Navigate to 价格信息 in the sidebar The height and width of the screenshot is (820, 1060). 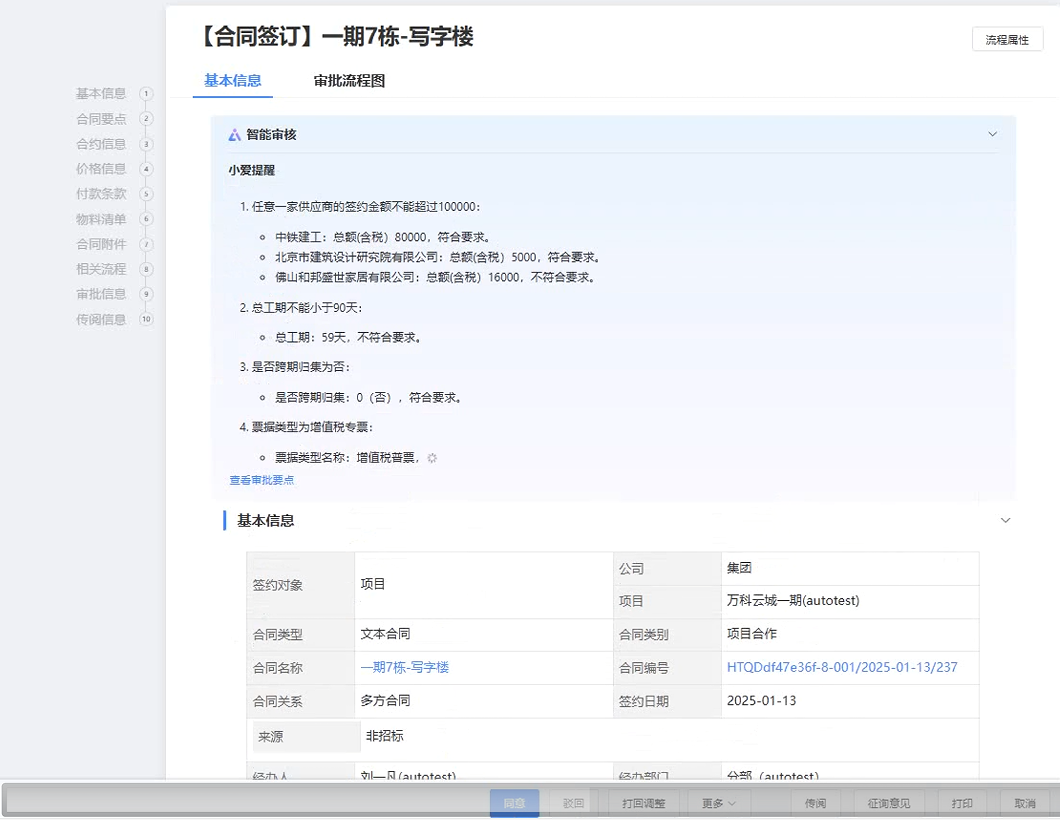click(x=101, y=169)
